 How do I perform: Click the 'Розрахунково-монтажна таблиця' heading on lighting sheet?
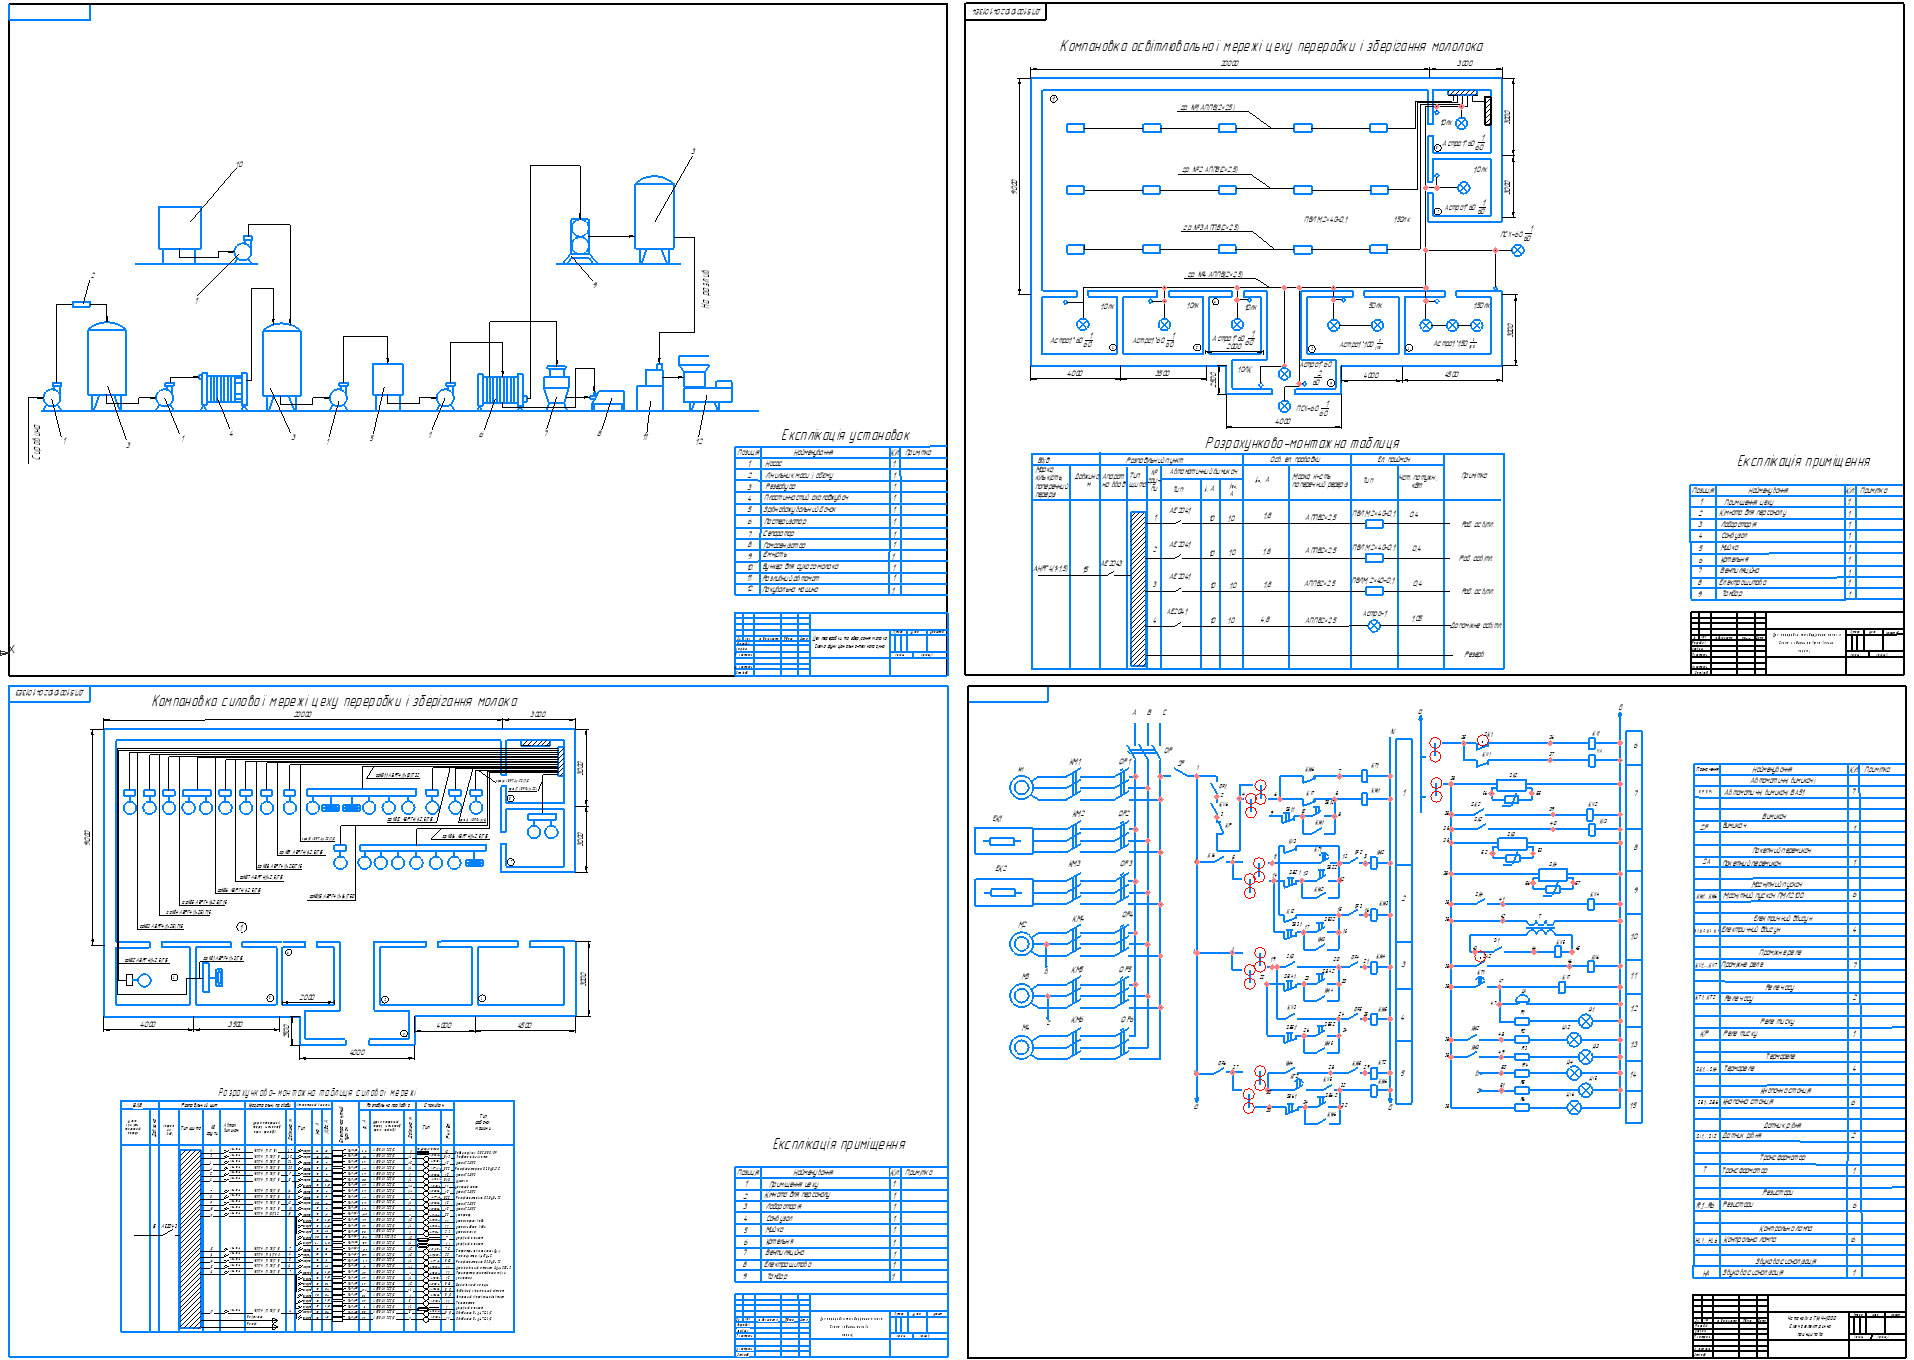(x=1302, y=443)
